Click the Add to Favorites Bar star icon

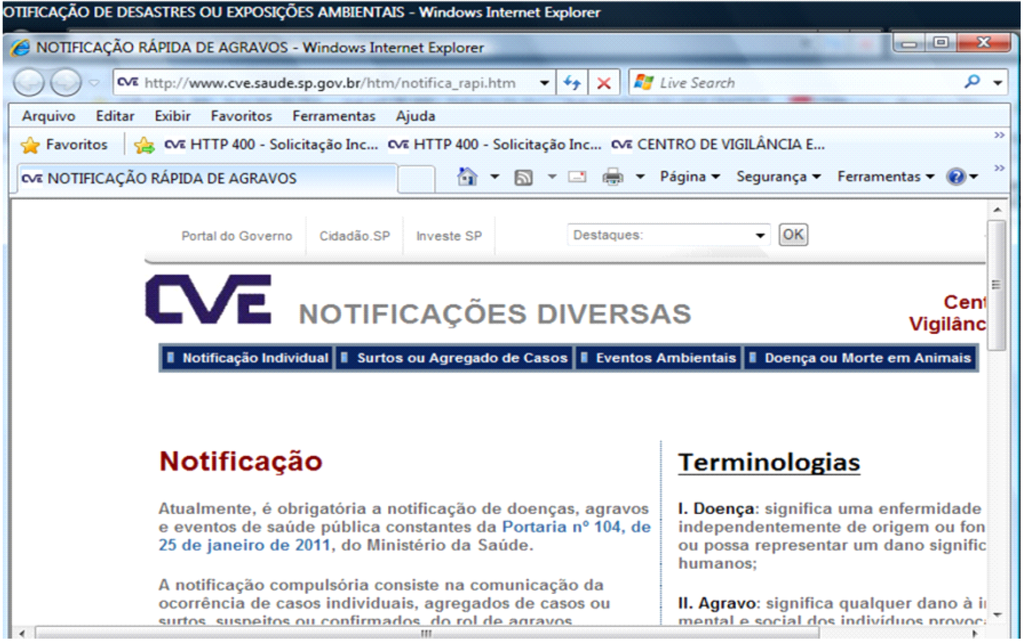pos(144,144)
